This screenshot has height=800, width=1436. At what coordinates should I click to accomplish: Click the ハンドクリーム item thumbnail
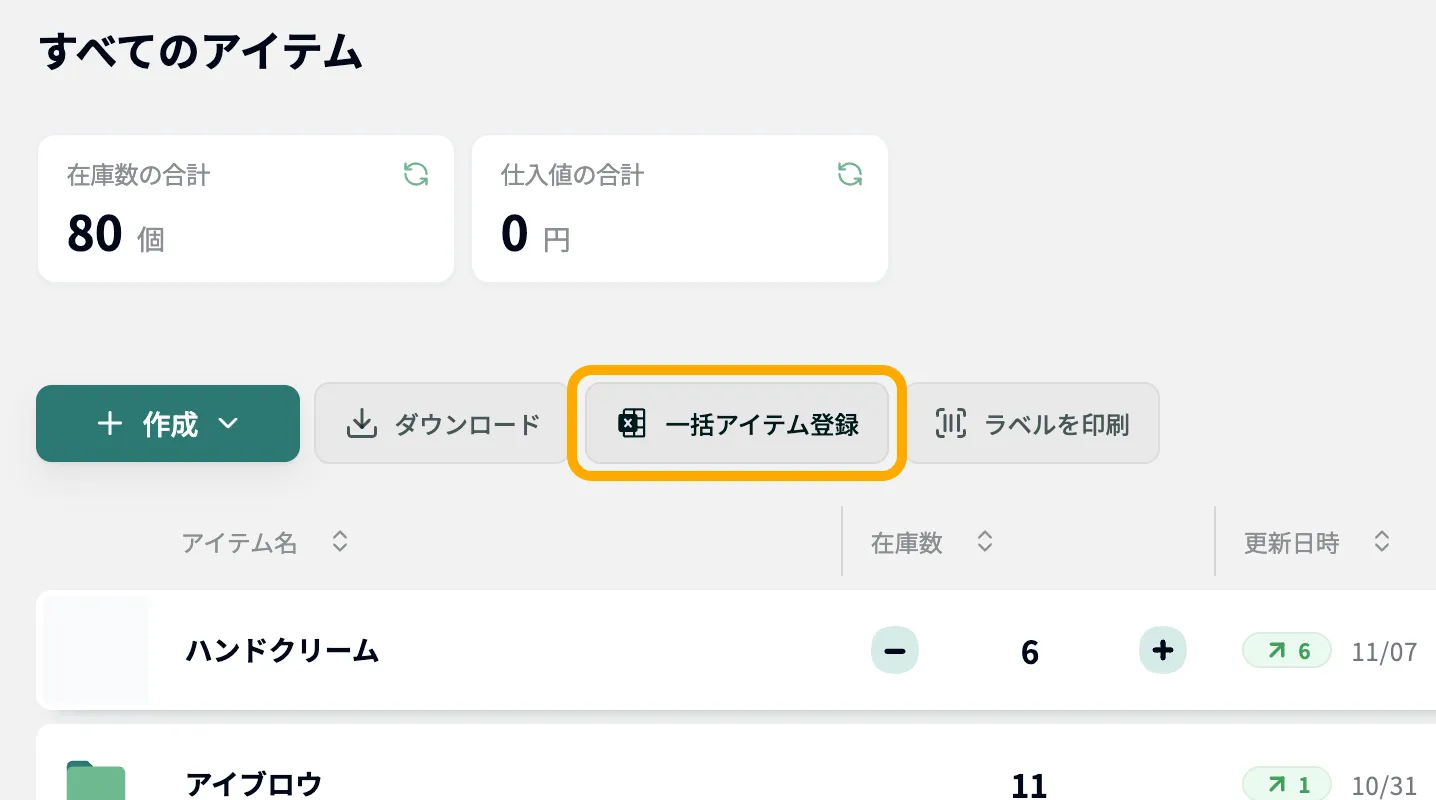tap(95, 650)
